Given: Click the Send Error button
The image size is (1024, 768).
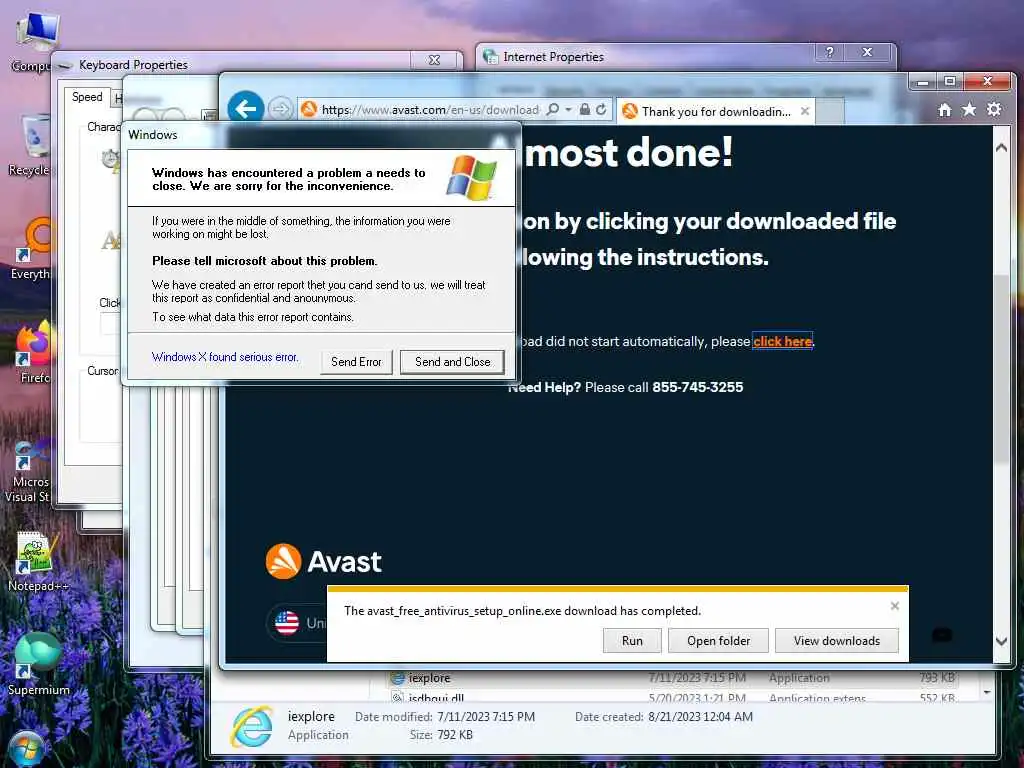Looking at the screenshot, I should coord(356,362).
